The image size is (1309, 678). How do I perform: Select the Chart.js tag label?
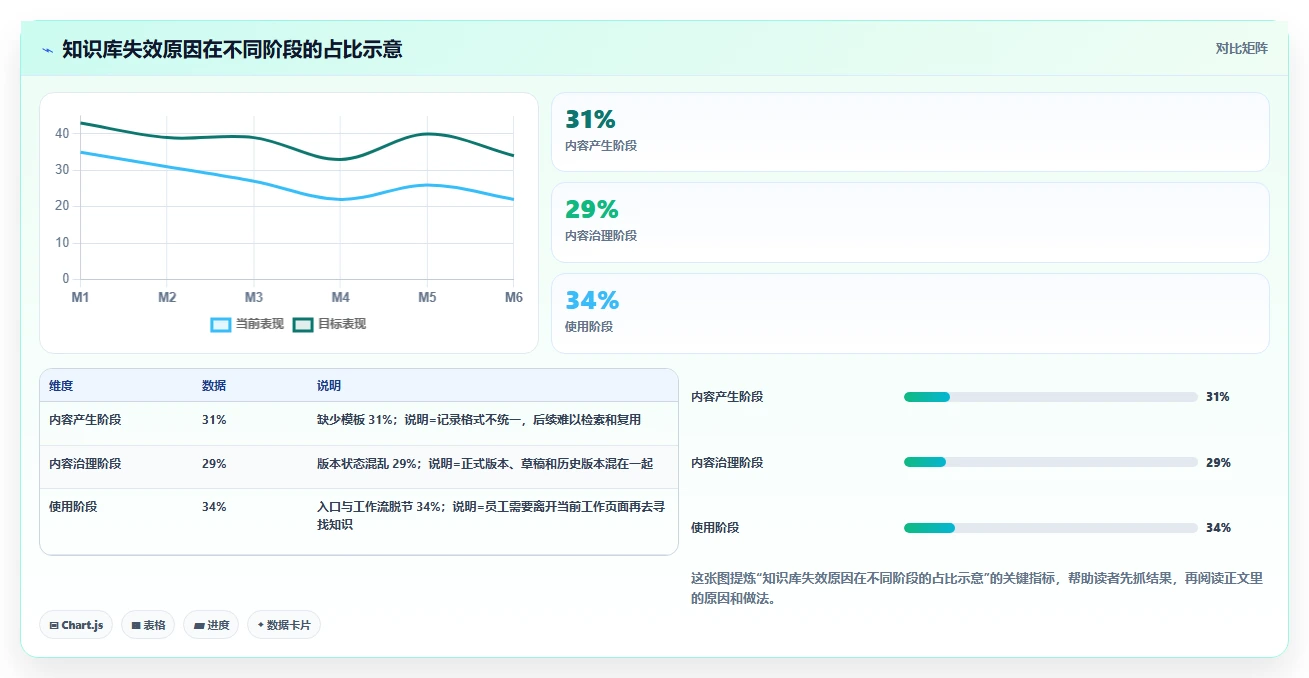coord(82,625)
